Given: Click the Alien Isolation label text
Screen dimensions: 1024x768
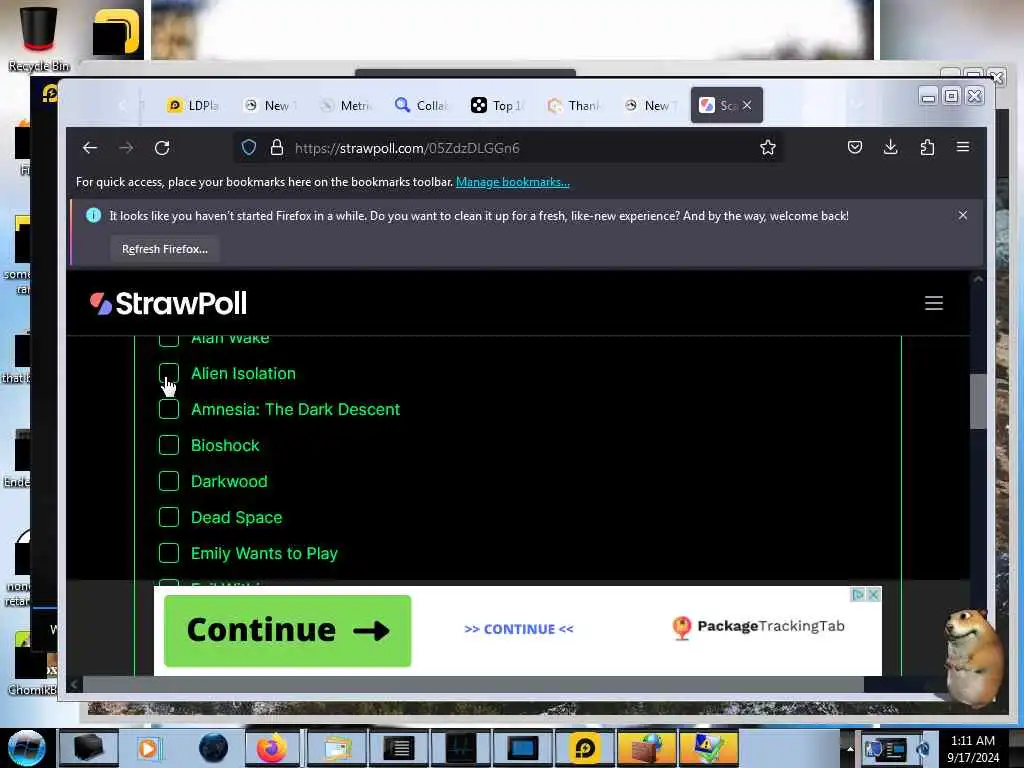Looking at the screenshot, I should (244, 374).
